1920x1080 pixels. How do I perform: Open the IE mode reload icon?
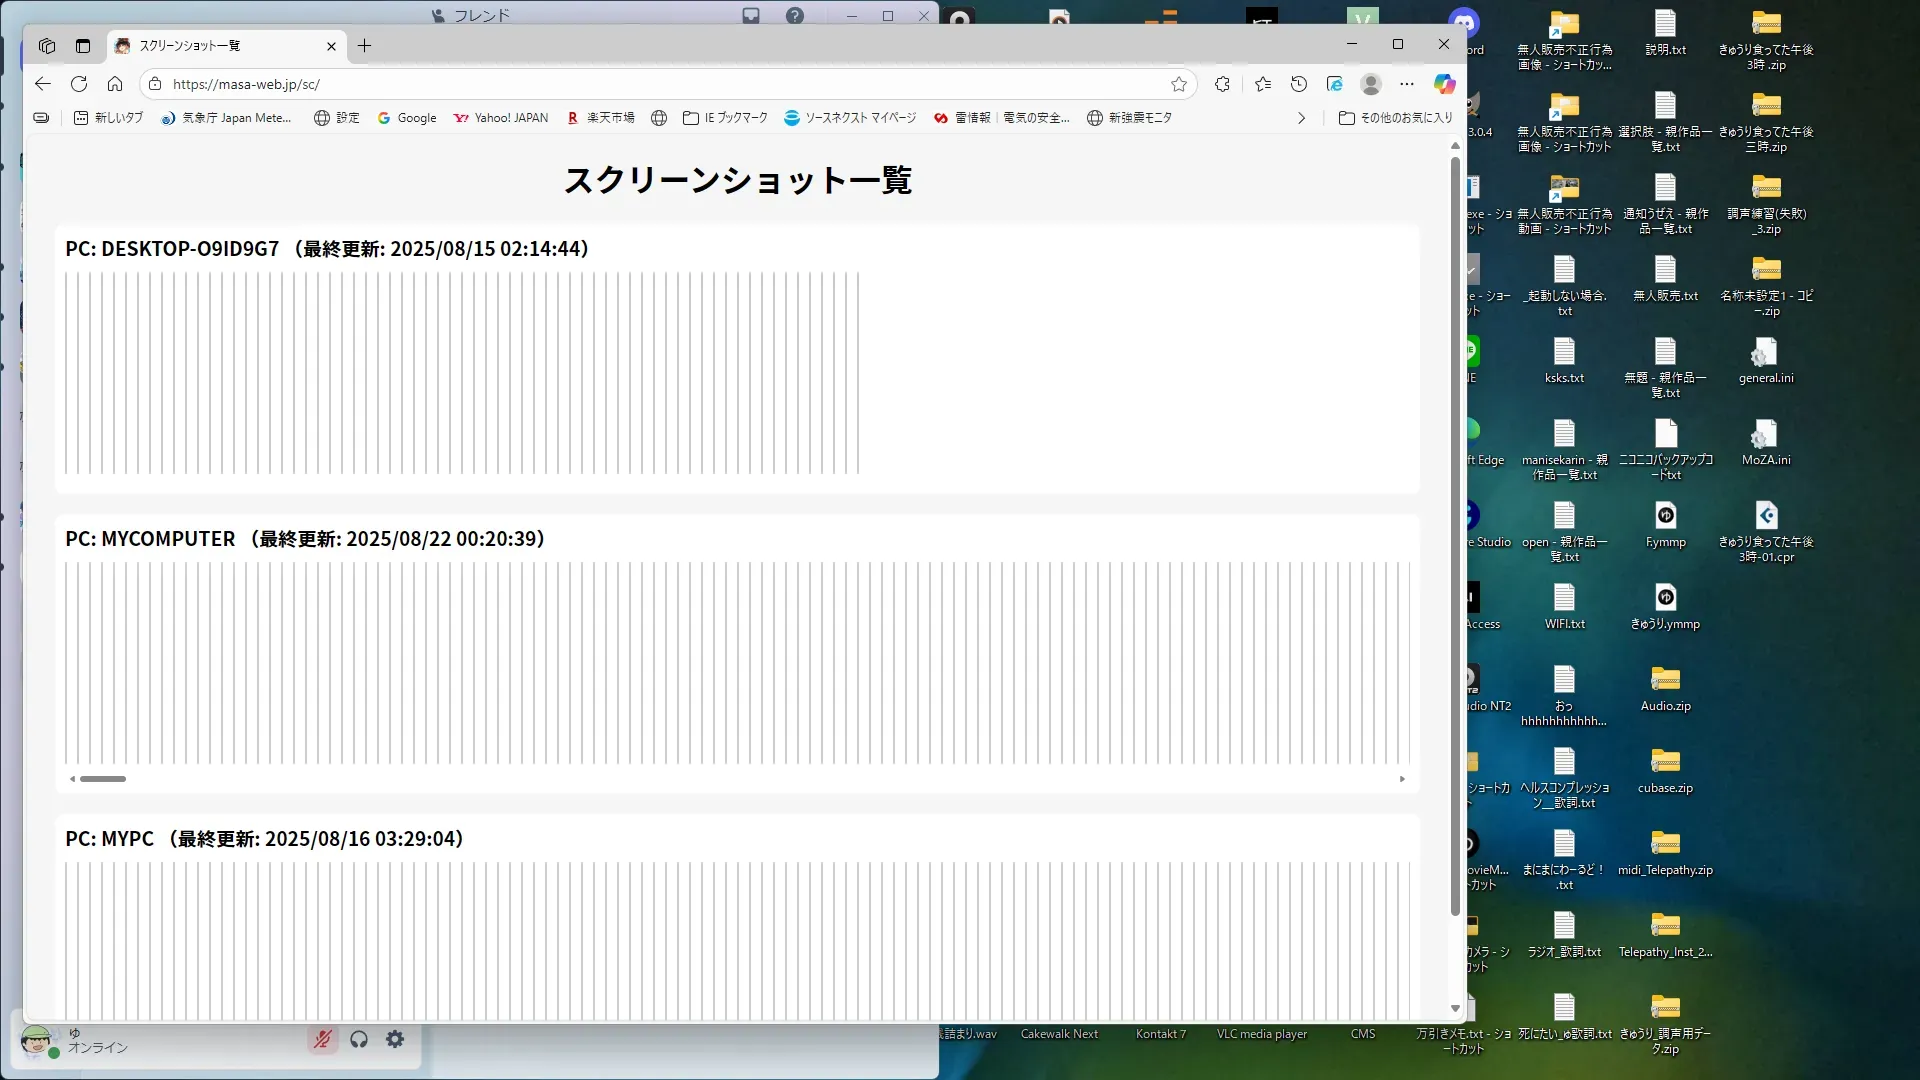click(1335, 84)
